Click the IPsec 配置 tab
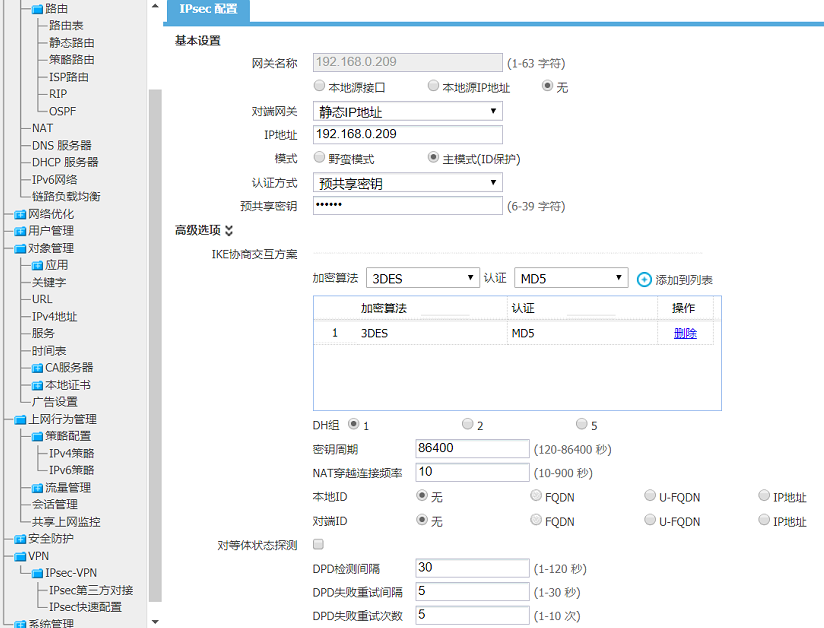This screenshot has height=628, width=824. 208,9
